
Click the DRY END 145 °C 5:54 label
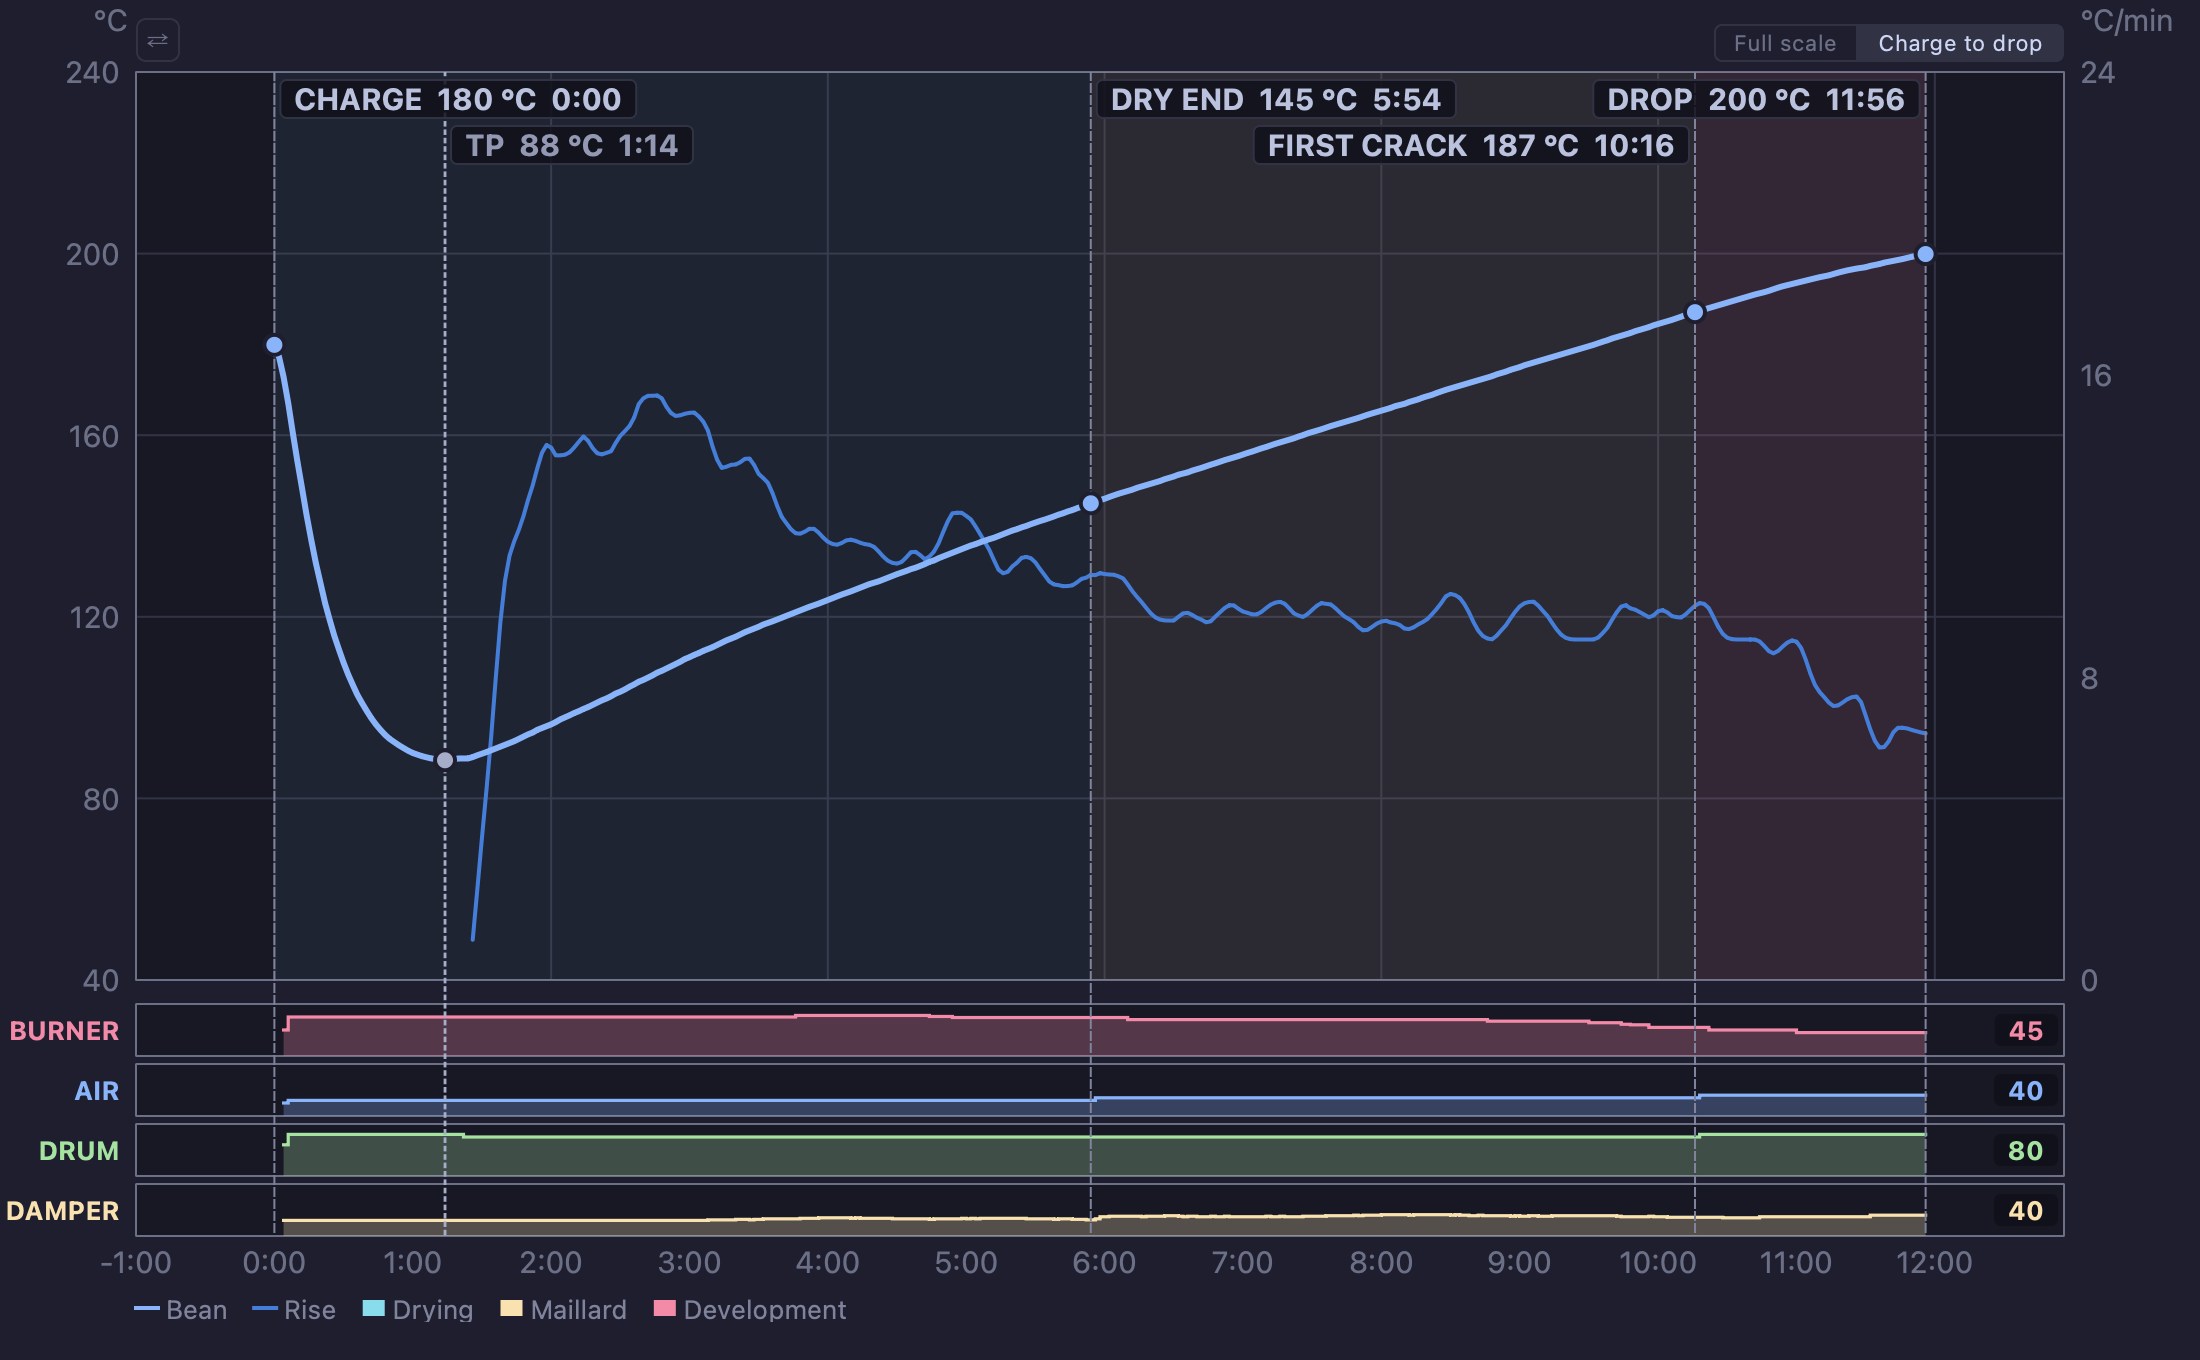point(1276,99)
